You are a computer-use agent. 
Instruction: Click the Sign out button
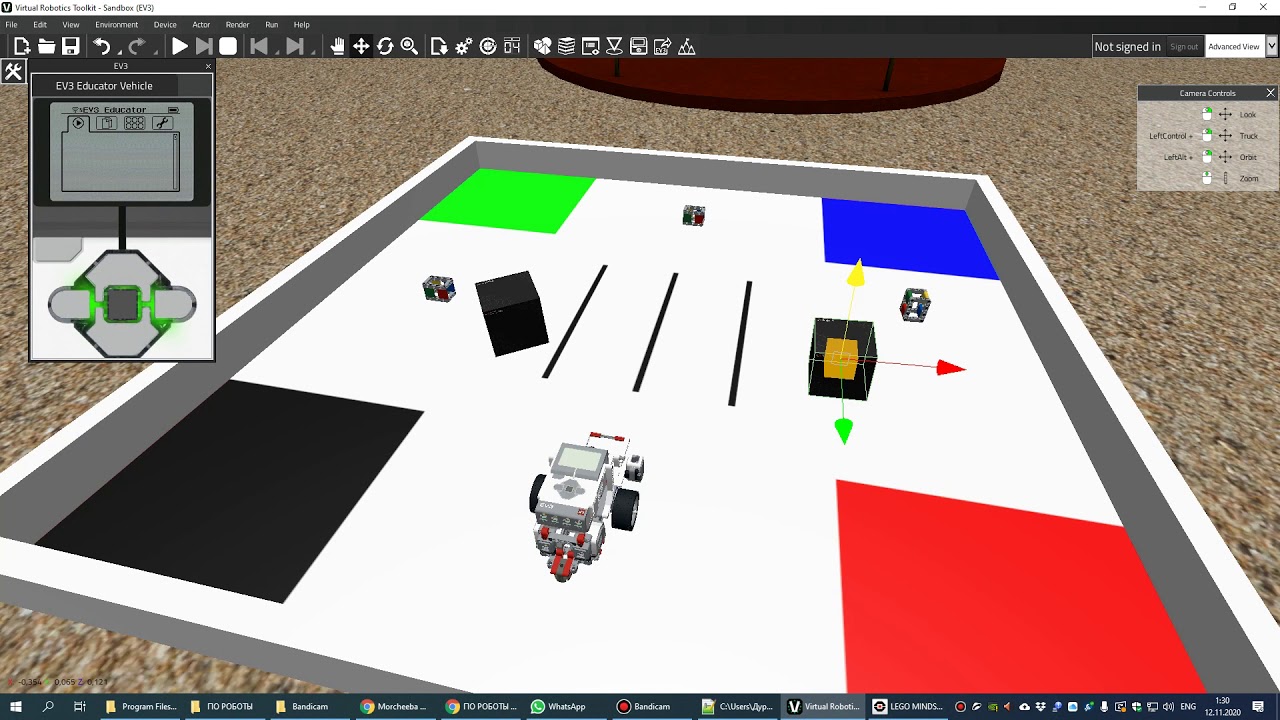1184,47
